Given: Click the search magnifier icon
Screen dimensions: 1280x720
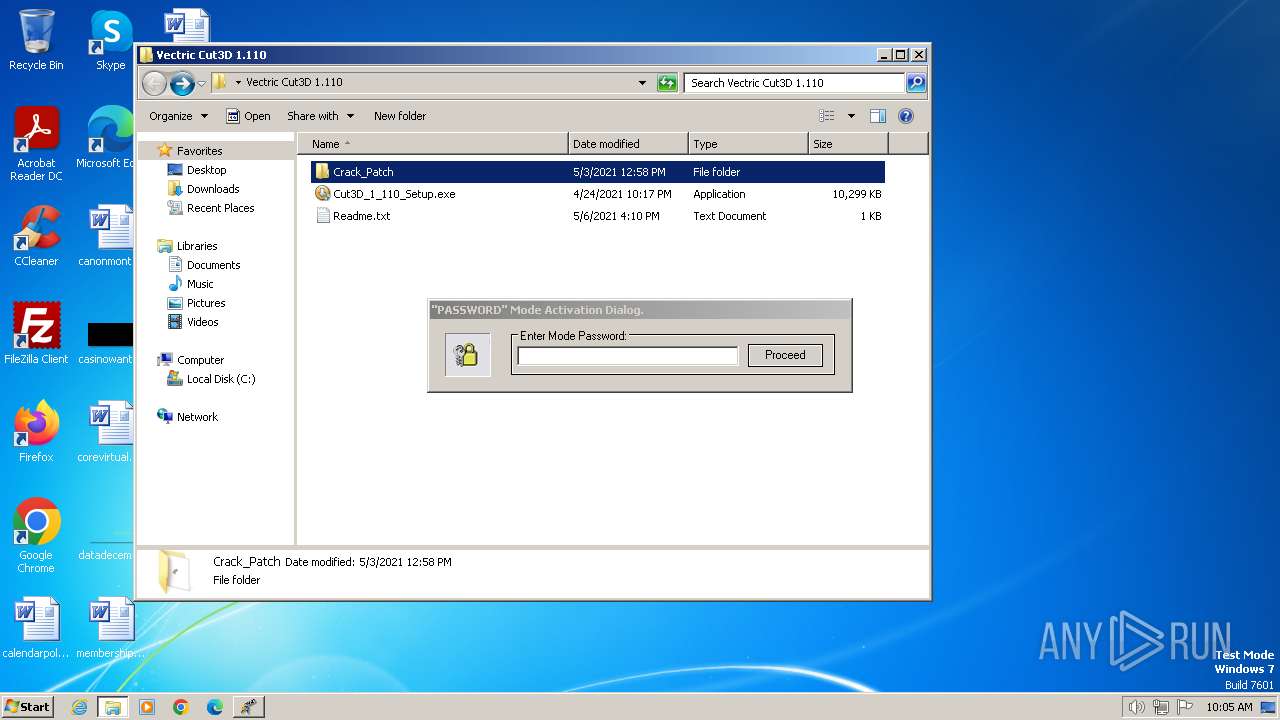Looking at the screenshot, I should click(916, 83).
